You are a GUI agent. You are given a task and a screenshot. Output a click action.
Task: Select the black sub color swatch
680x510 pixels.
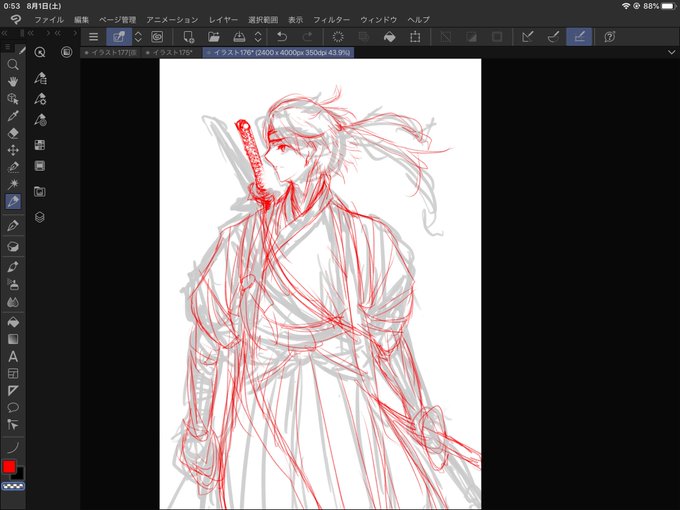click(x=19, y=474)
